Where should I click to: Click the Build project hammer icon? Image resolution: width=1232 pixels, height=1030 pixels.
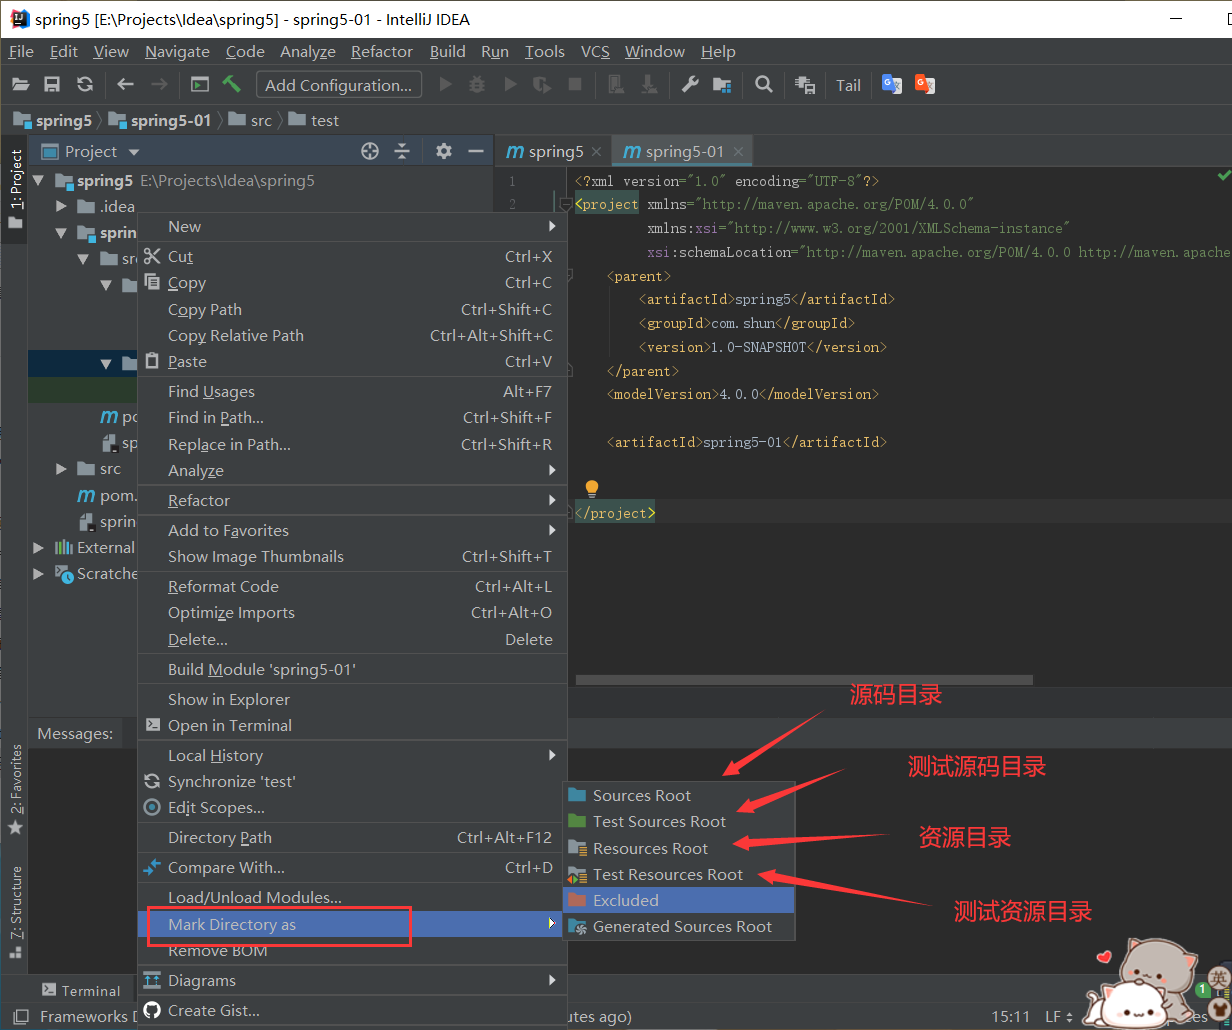click(x=232, y=85)
